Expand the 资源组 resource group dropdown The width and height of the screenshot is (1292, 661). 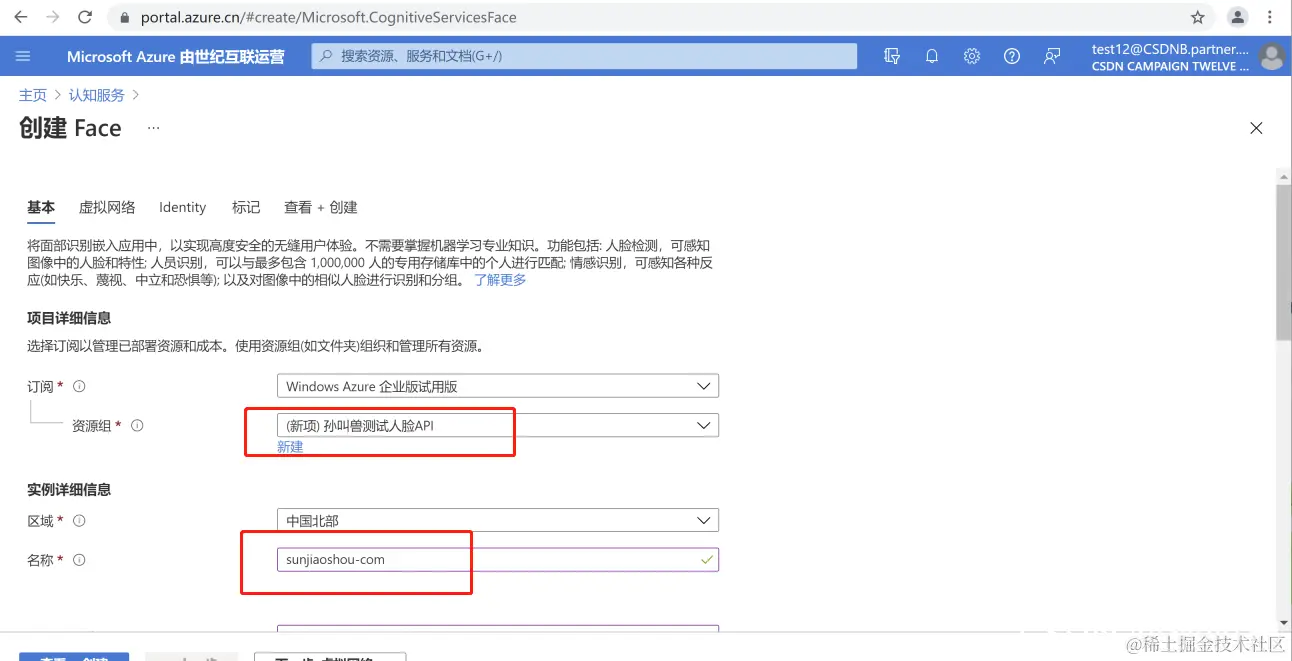(498, 425)
